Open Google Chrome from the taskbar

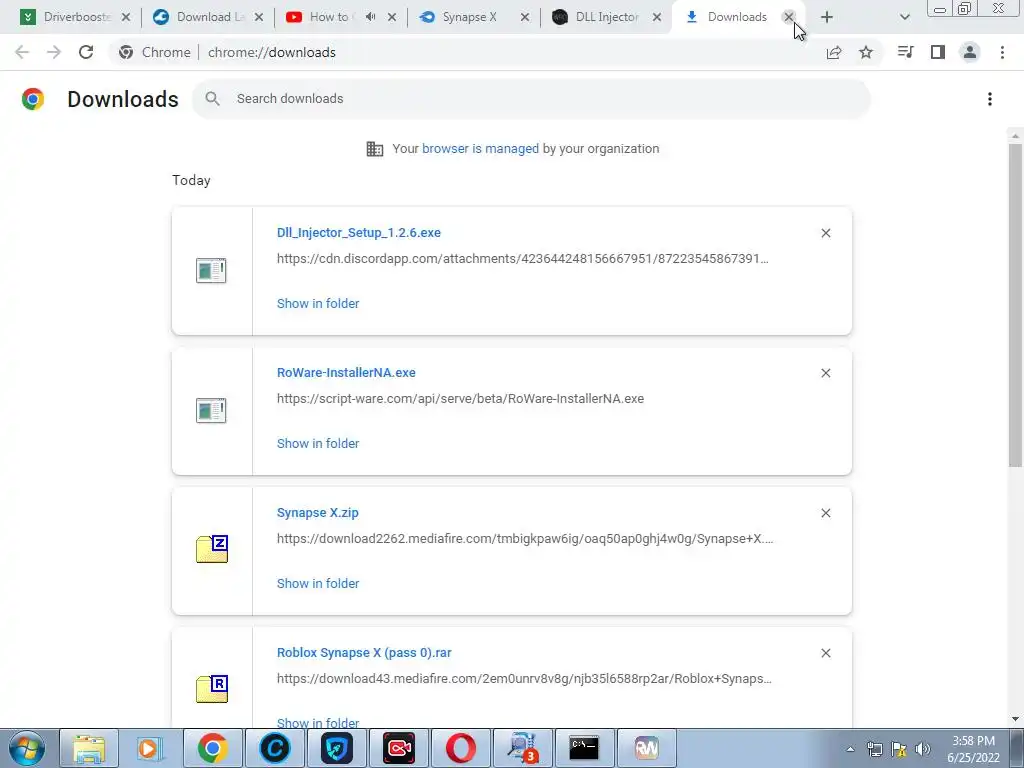(x=212, y=748)
